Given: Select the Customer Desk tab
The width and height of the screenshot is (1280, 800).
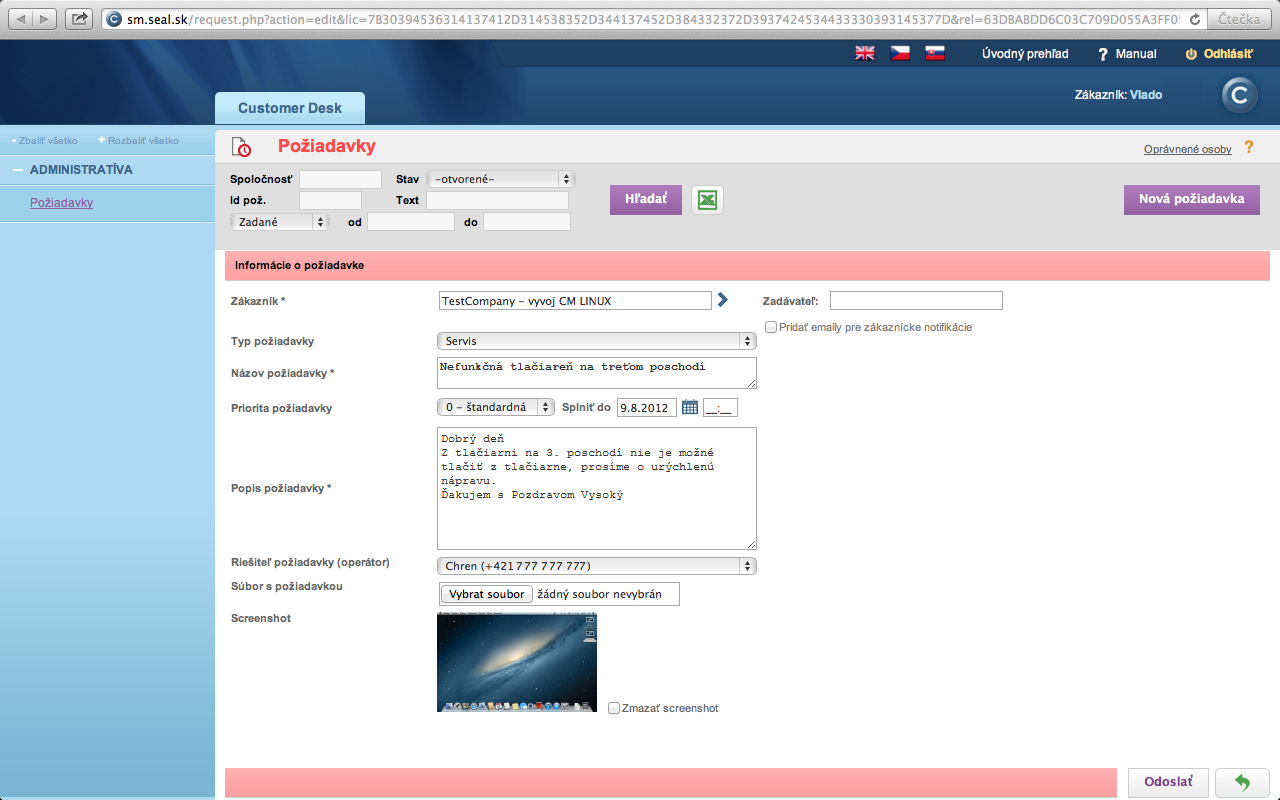Looking at the screenshot, I should [290, 108].
